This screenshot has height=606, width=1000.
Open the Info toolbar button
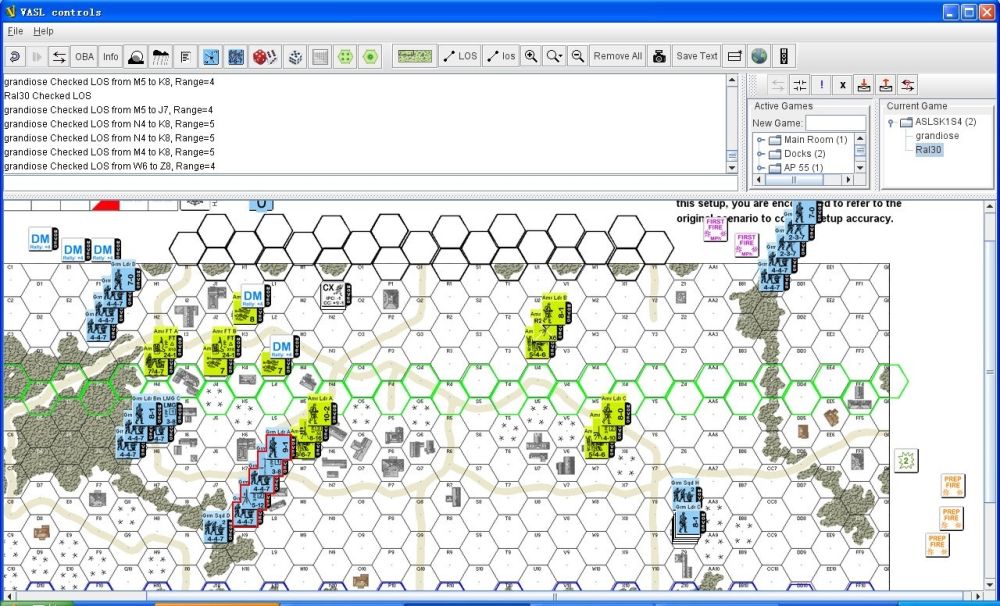tap(111, 56)
